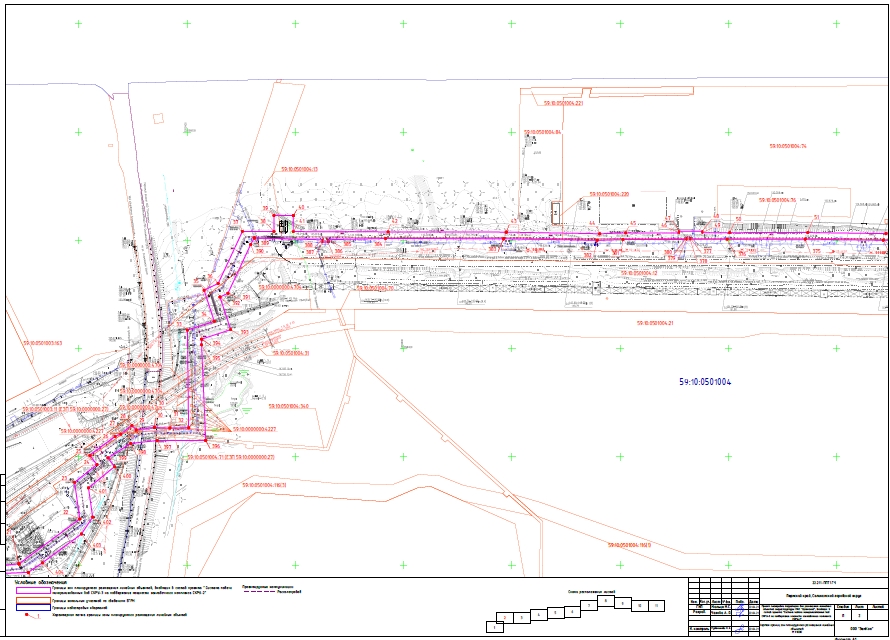
Task: Click the dark blue legend boundary swatch
Action: pyautogui.click(x=33, y=608)
